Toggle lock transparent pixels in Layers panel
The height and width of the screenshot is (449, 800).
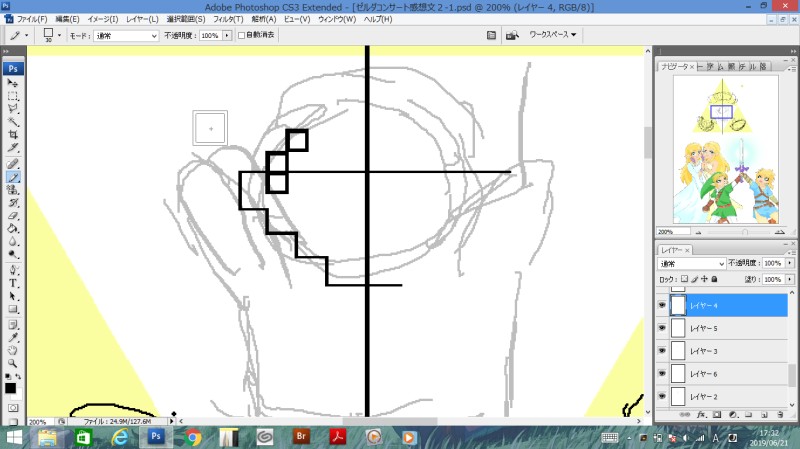click(684, 279)
